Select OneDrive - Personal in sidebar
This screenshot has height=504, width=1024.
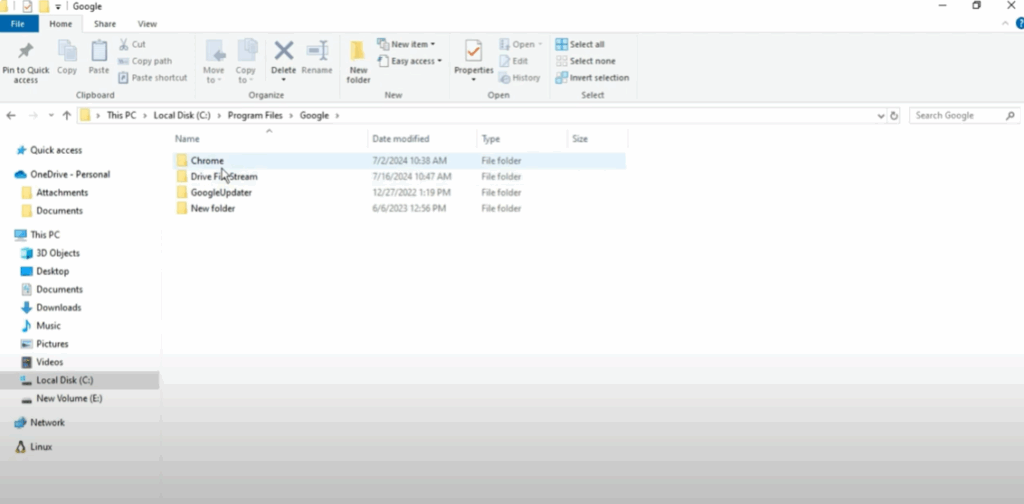coord(62,174)
